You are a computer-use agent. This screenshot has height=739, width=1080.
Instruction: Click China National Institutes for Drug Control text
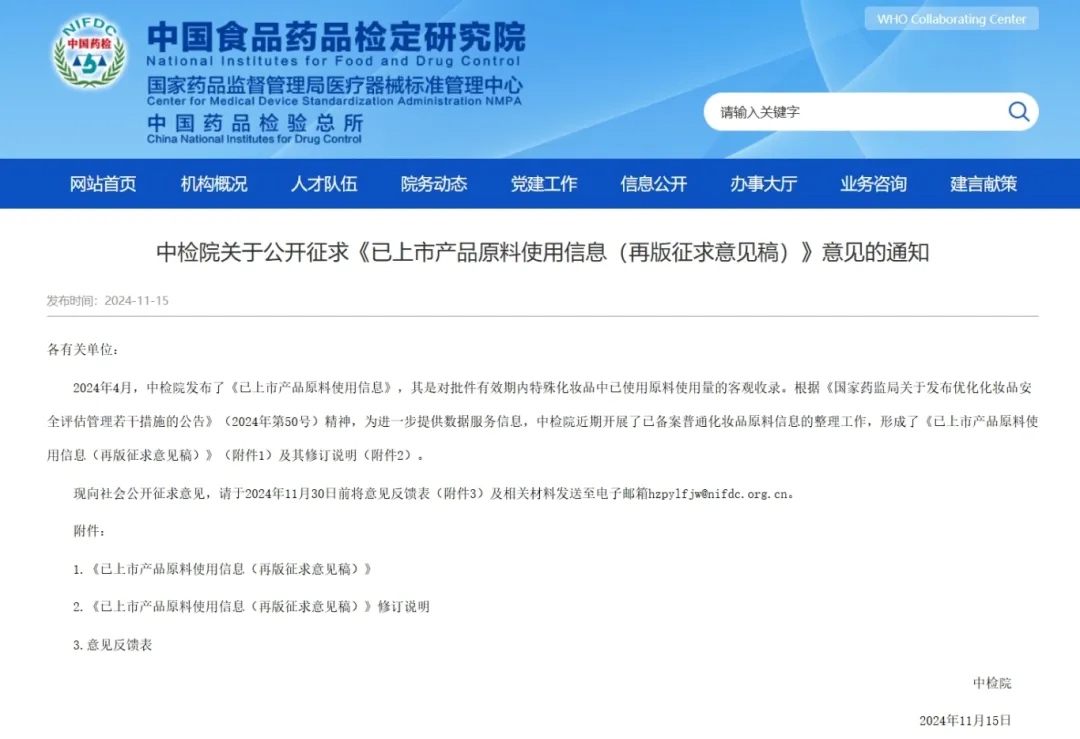click(254, 139)
